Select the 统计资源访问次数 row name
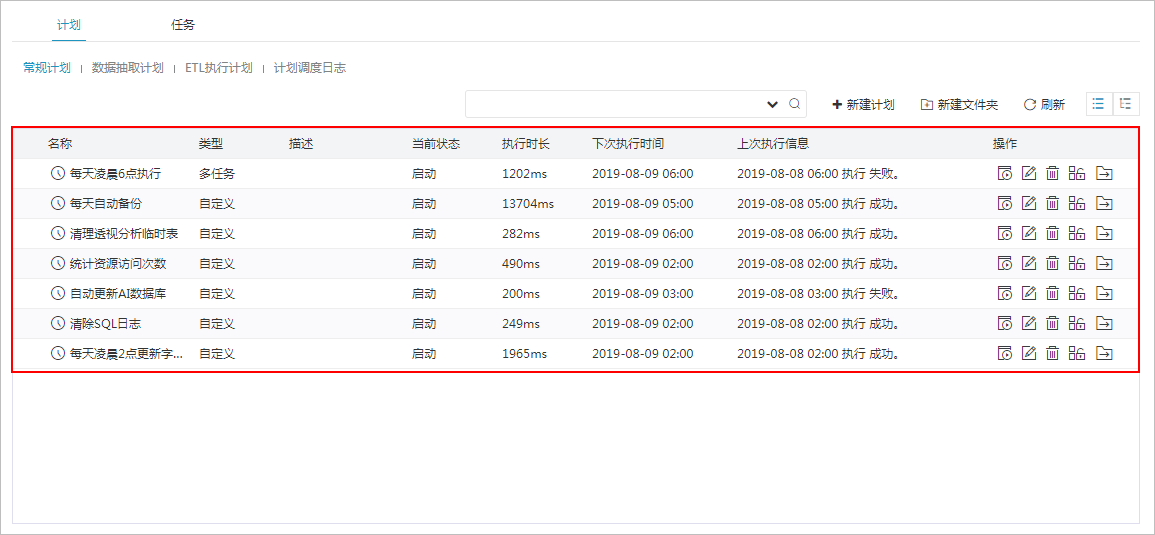 [118, 263]
